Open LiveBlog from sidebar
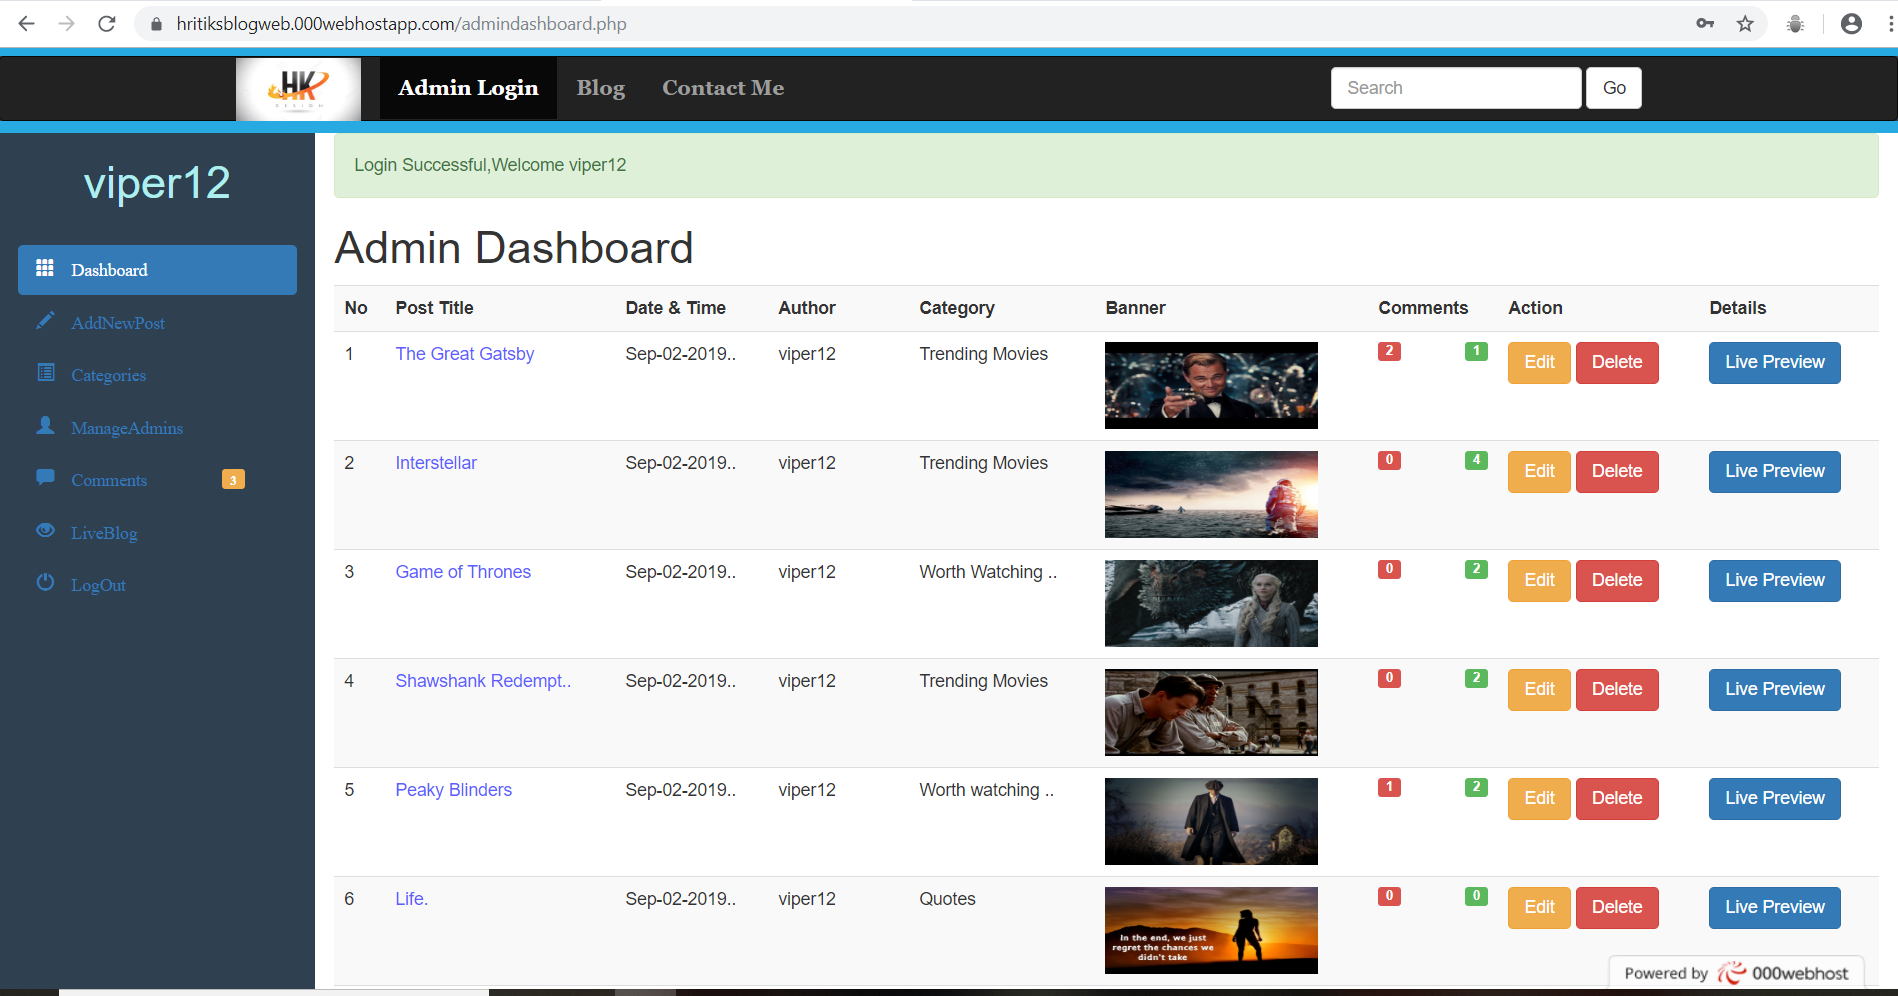Viewport: 1898px width, 996px height. pyautogui.click(x=157, y=533)
